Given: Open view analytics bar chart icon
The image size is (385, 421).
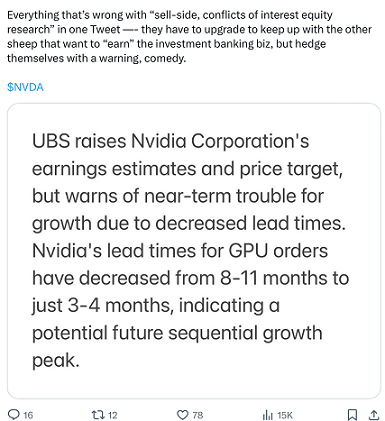Looking at the screenshot, I should click(x=267, y=415).
